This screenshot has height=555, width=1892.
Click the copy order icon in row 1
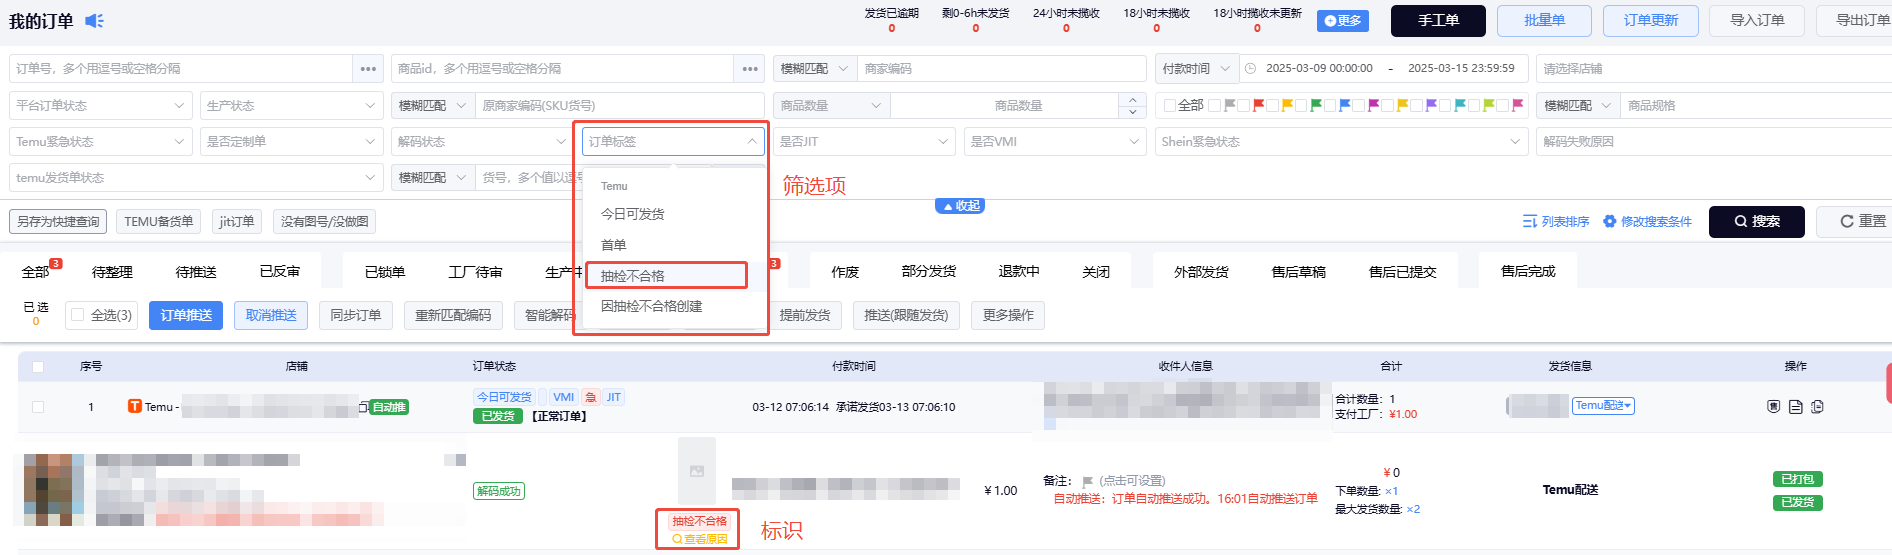(1817, 407)
